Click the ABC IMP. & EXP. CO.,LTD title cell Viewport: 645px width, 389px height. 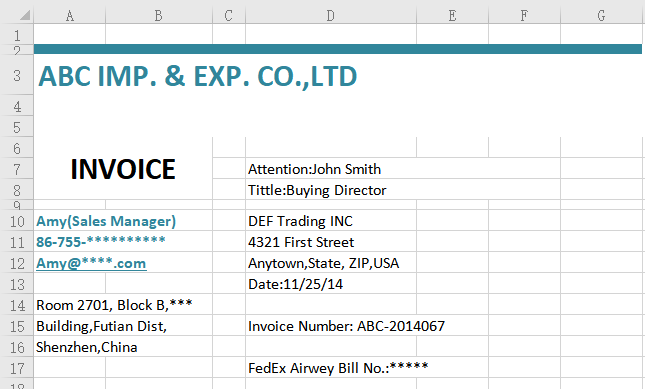point(197,76)
